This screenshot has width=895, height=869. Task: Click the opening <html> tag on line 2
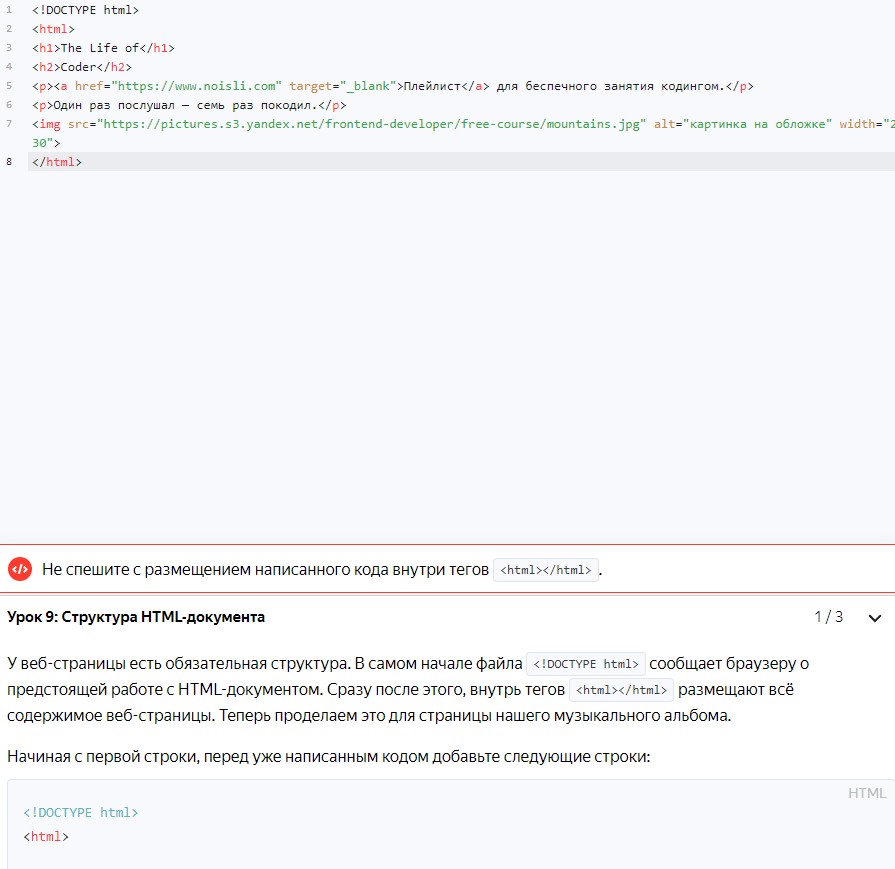click(53, 29)
